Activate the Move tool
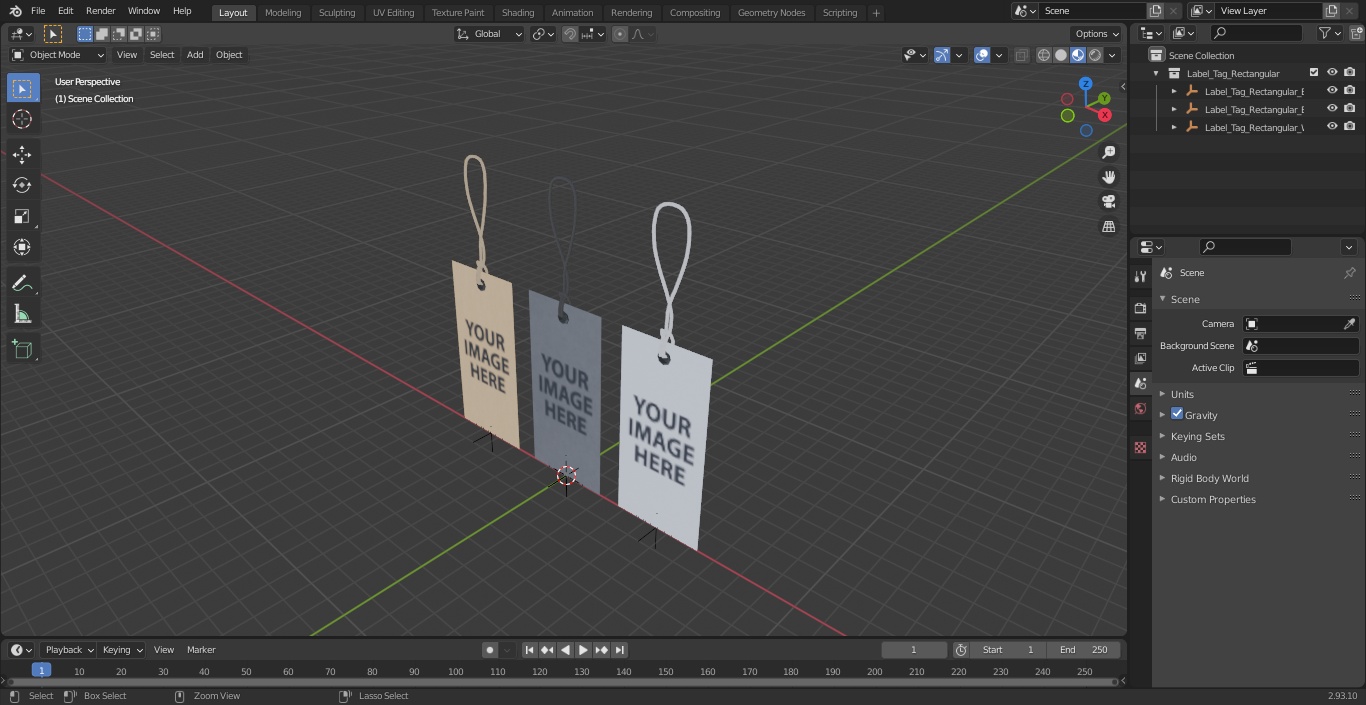The width and height of the screenshot is (1366, 705). (22, 155)
